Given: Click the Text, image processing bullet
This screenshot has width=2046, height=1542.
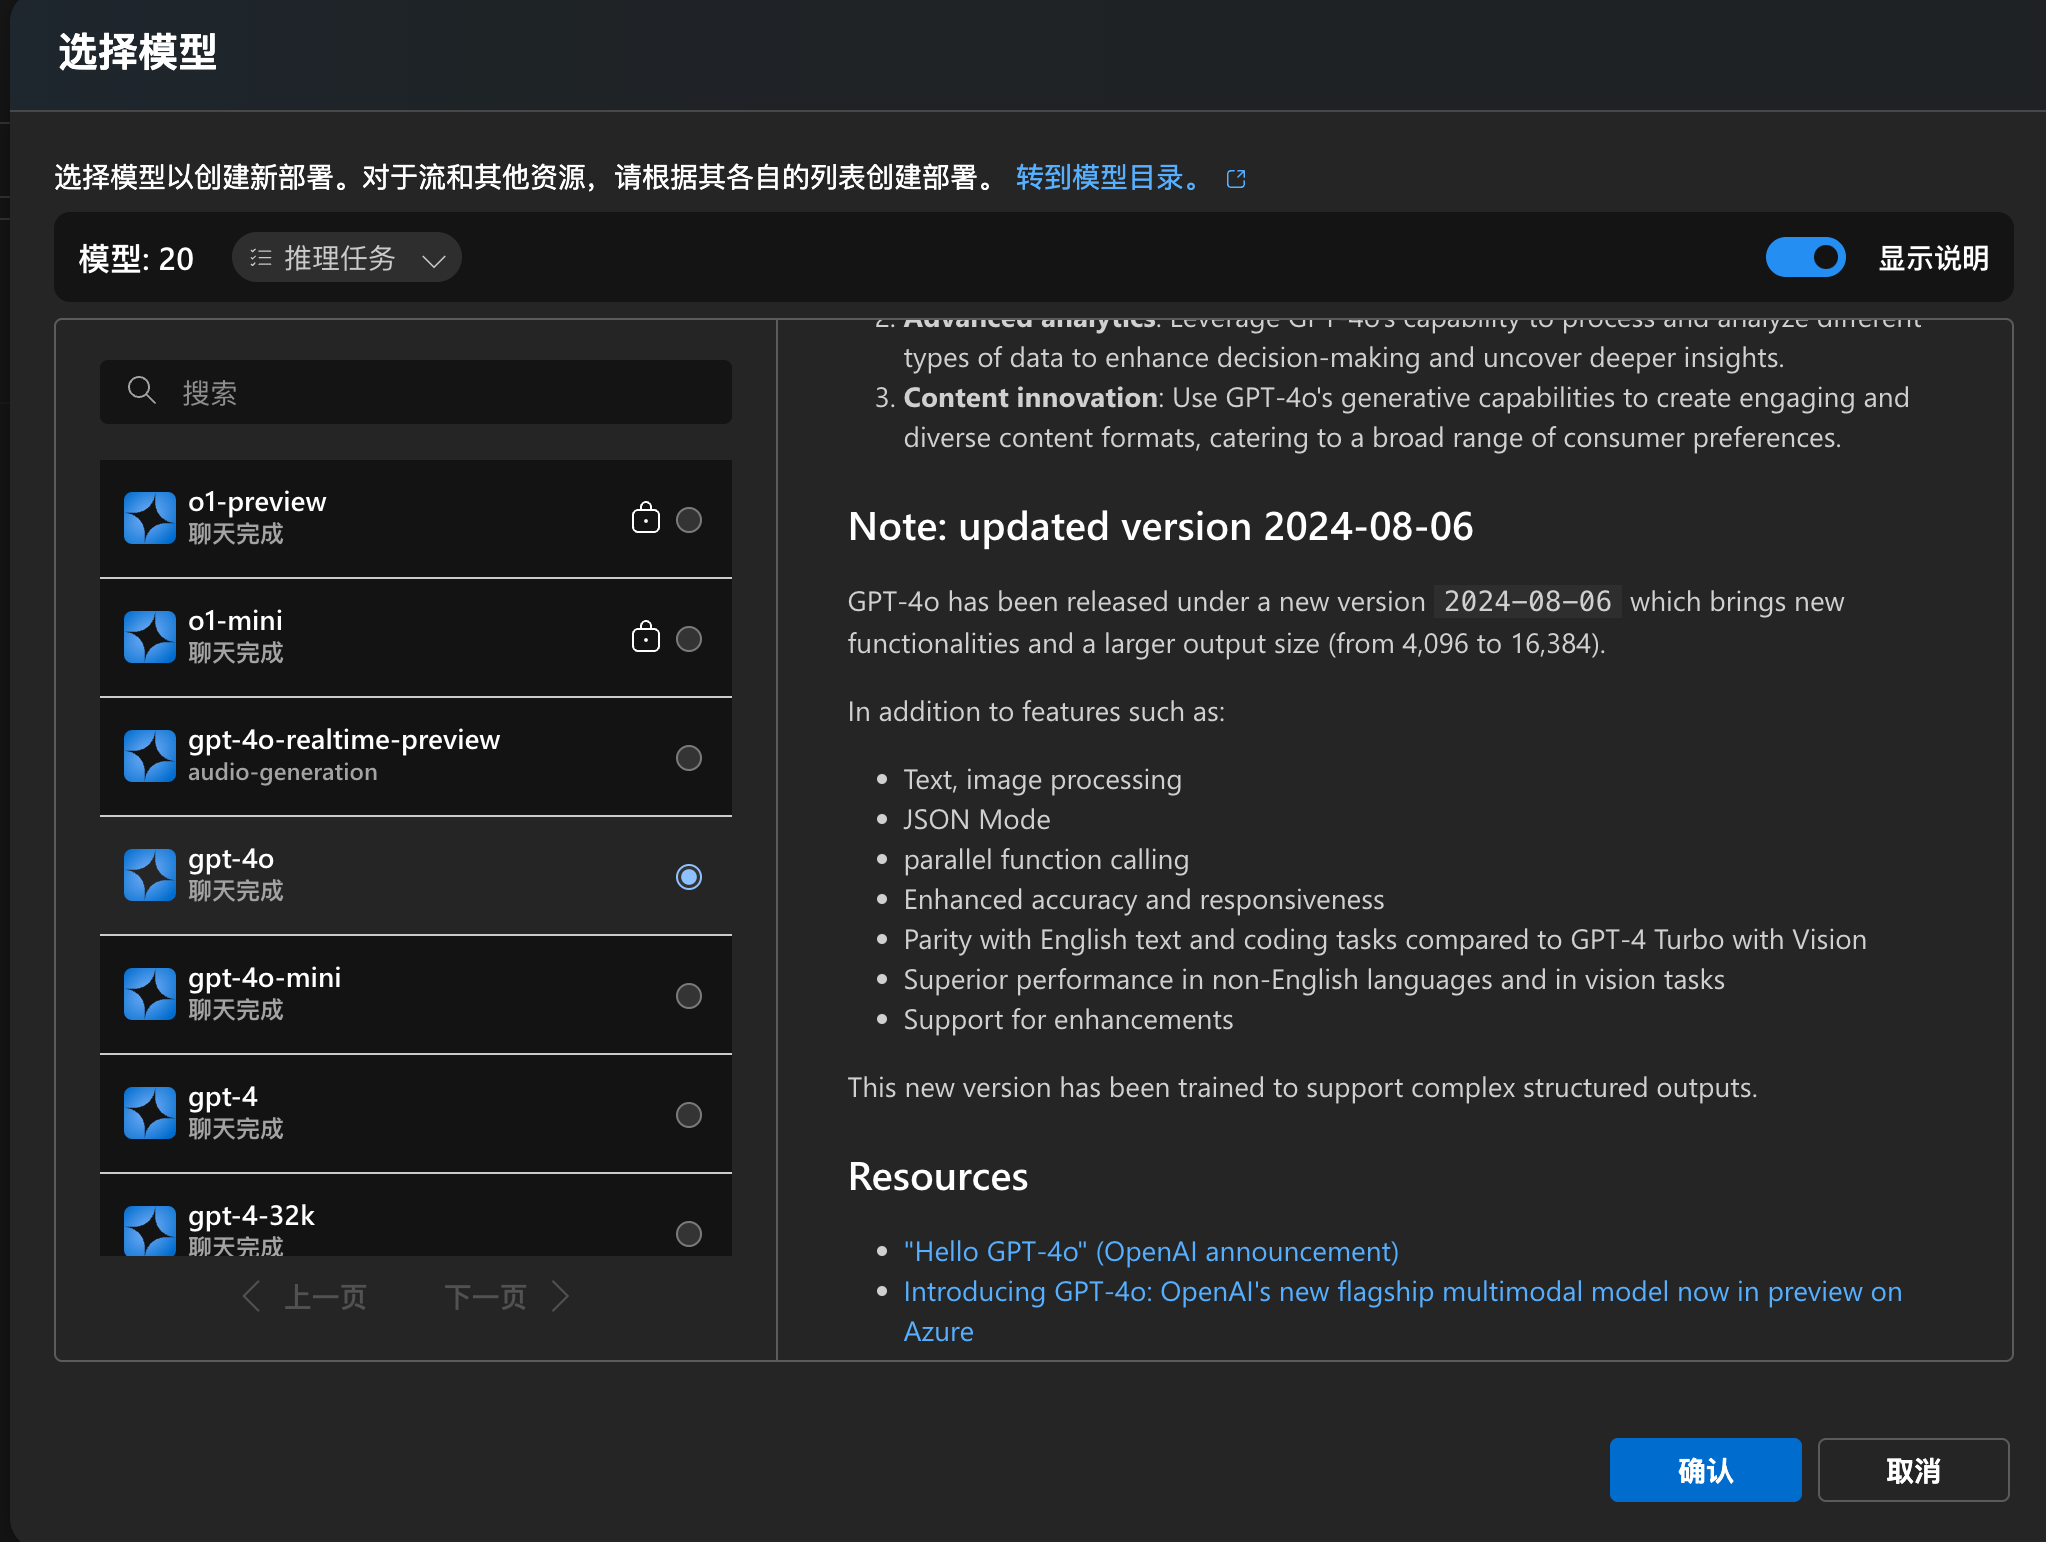Looking at the screenshot, I should [x=1043, y=780].
